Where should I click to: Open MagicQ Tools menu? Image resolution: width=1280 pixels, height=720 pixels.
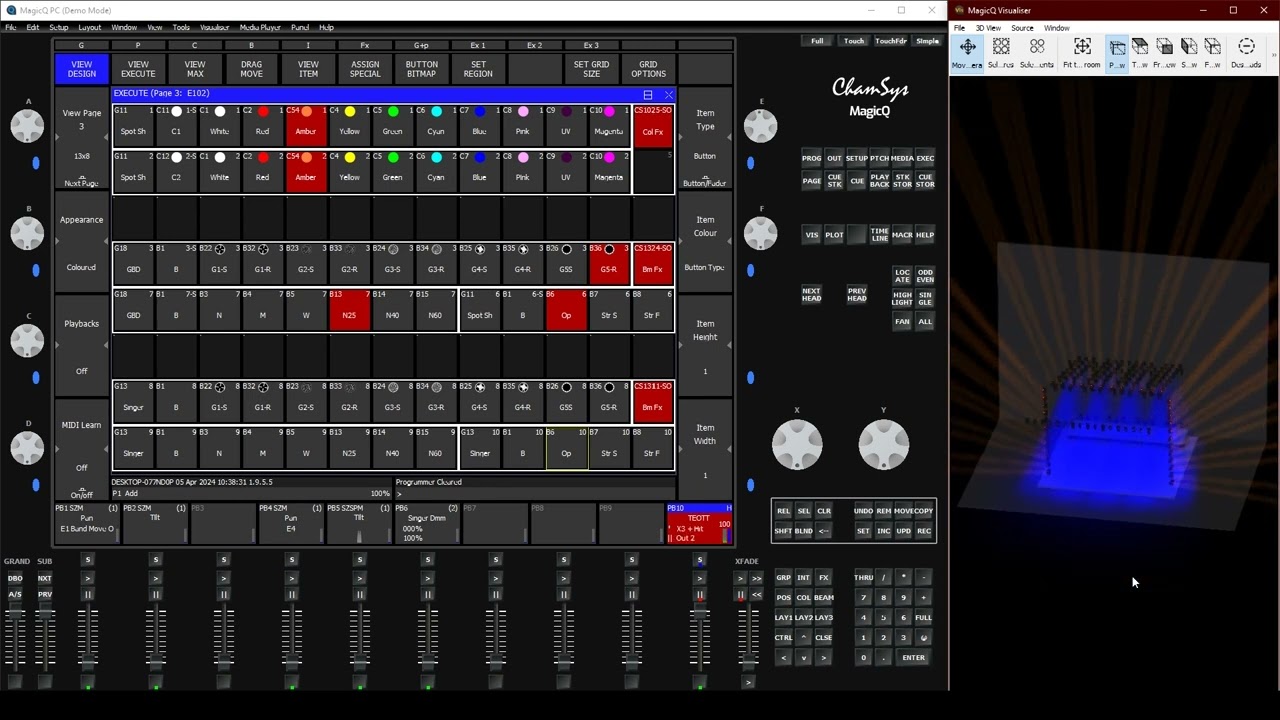(181, 27)
